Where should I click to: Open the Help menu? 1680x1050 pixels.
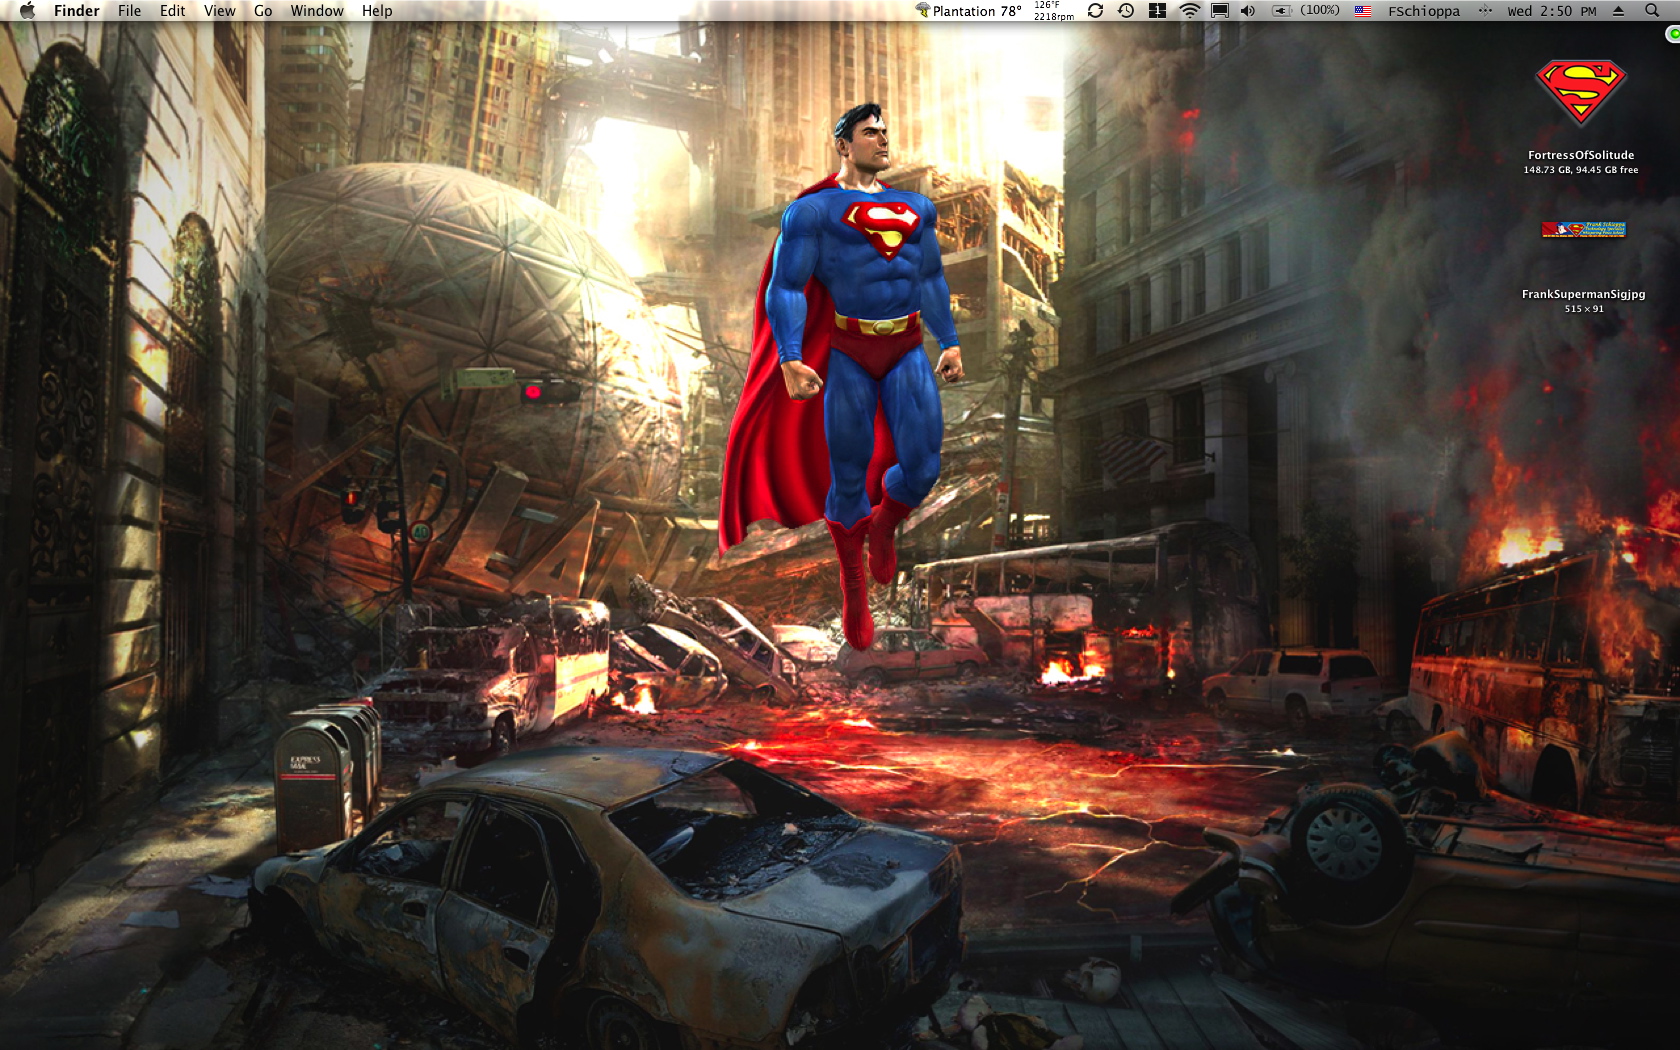[x=377, y=10]
